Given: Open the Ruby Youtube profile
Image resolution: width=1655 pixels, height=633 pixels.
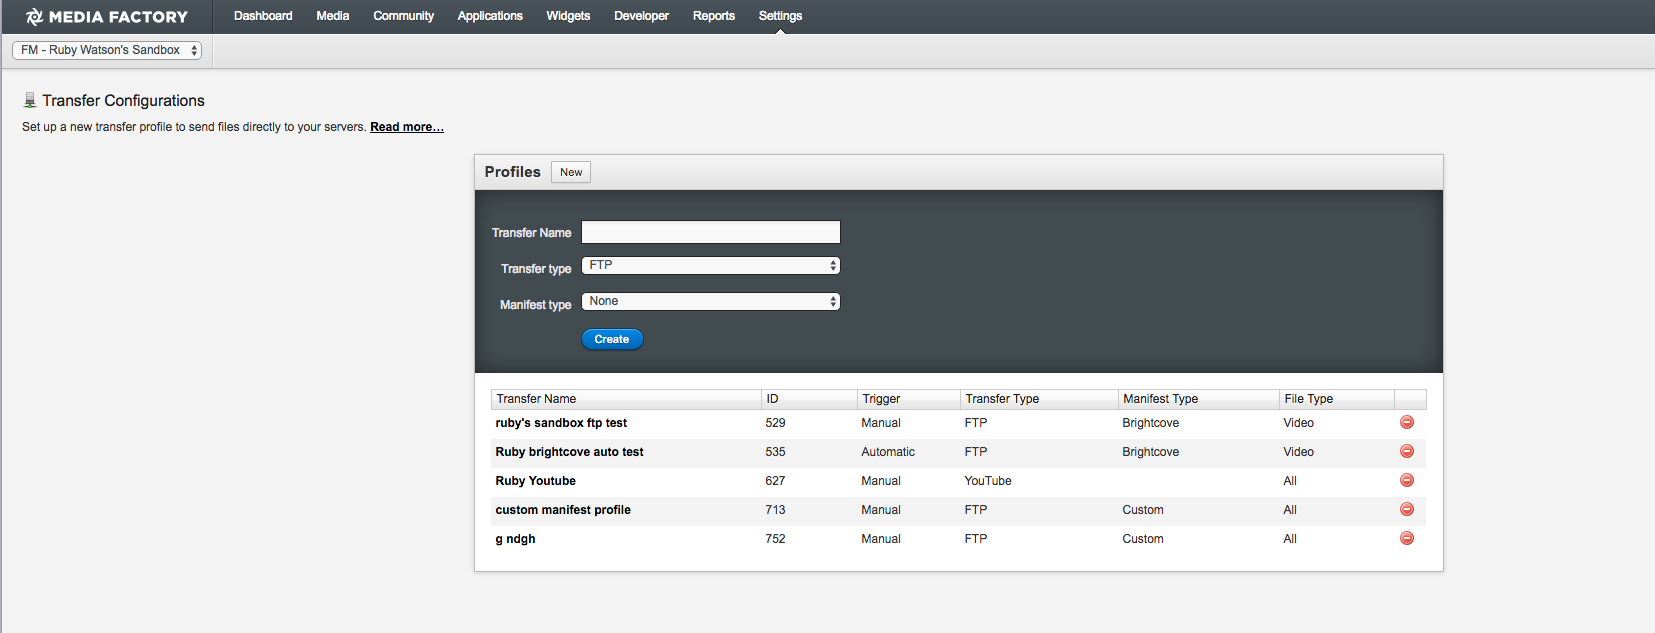Looking at the screenshot, I should 535,481.
